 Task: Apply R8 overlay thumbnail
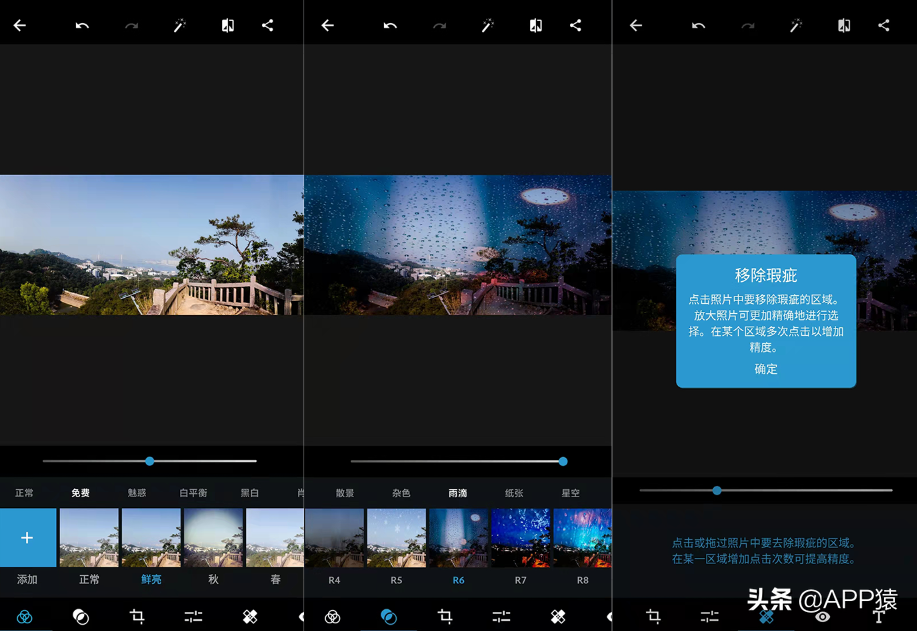tap(582, 537)
